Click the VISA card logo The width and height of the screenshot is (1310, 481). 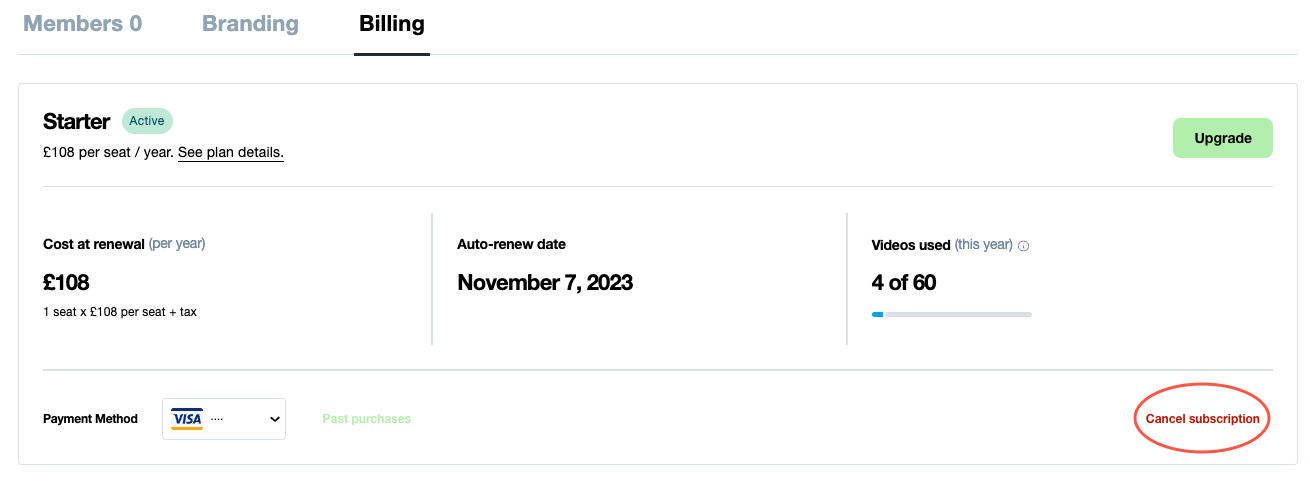[x=187, y=418]
